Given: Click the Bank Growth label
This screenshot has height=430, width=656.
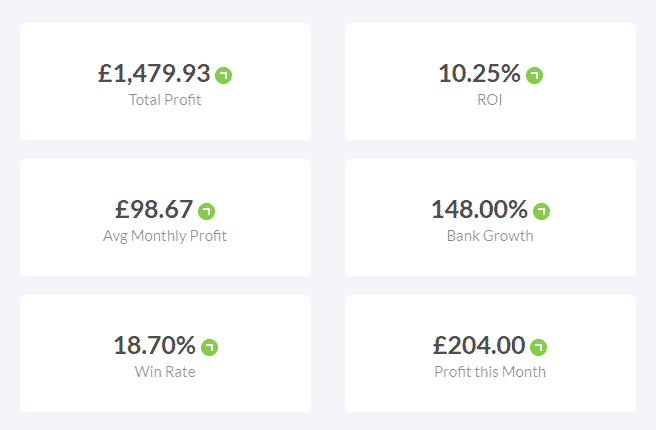Looking at the screenshot, I should [x=490, y=236].
